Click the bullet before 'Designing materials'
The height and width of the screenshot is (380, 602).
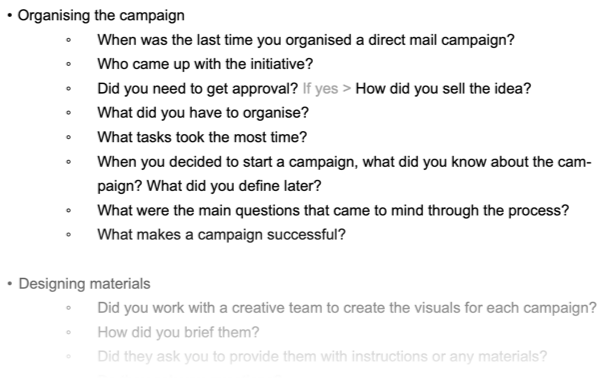coord(10,284)
